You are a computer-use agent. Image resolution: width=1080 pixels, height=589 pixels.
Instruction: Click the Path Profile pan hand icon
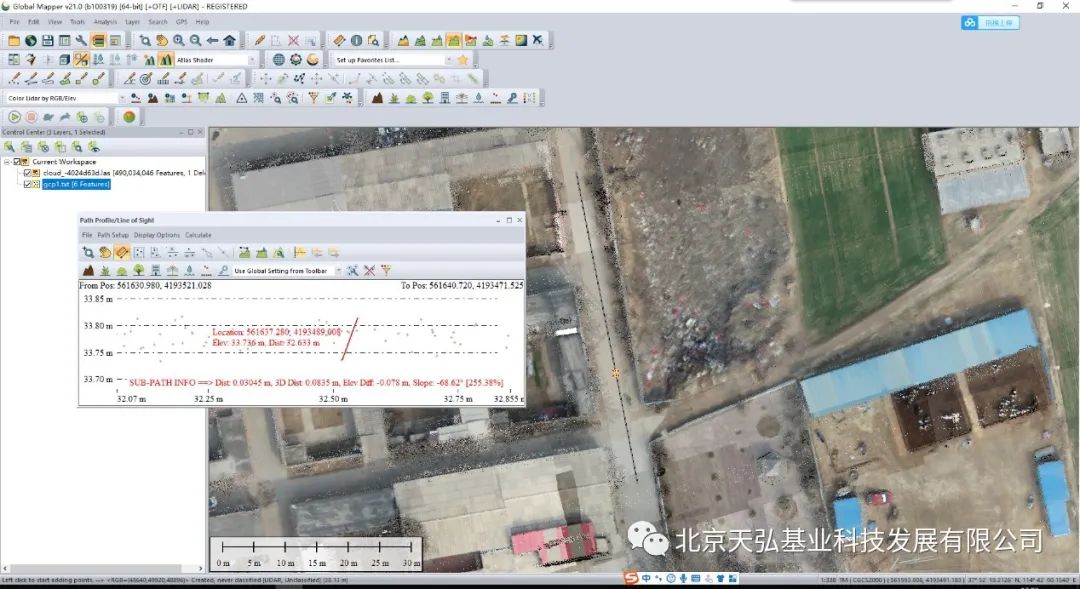(x=105, y=253)
